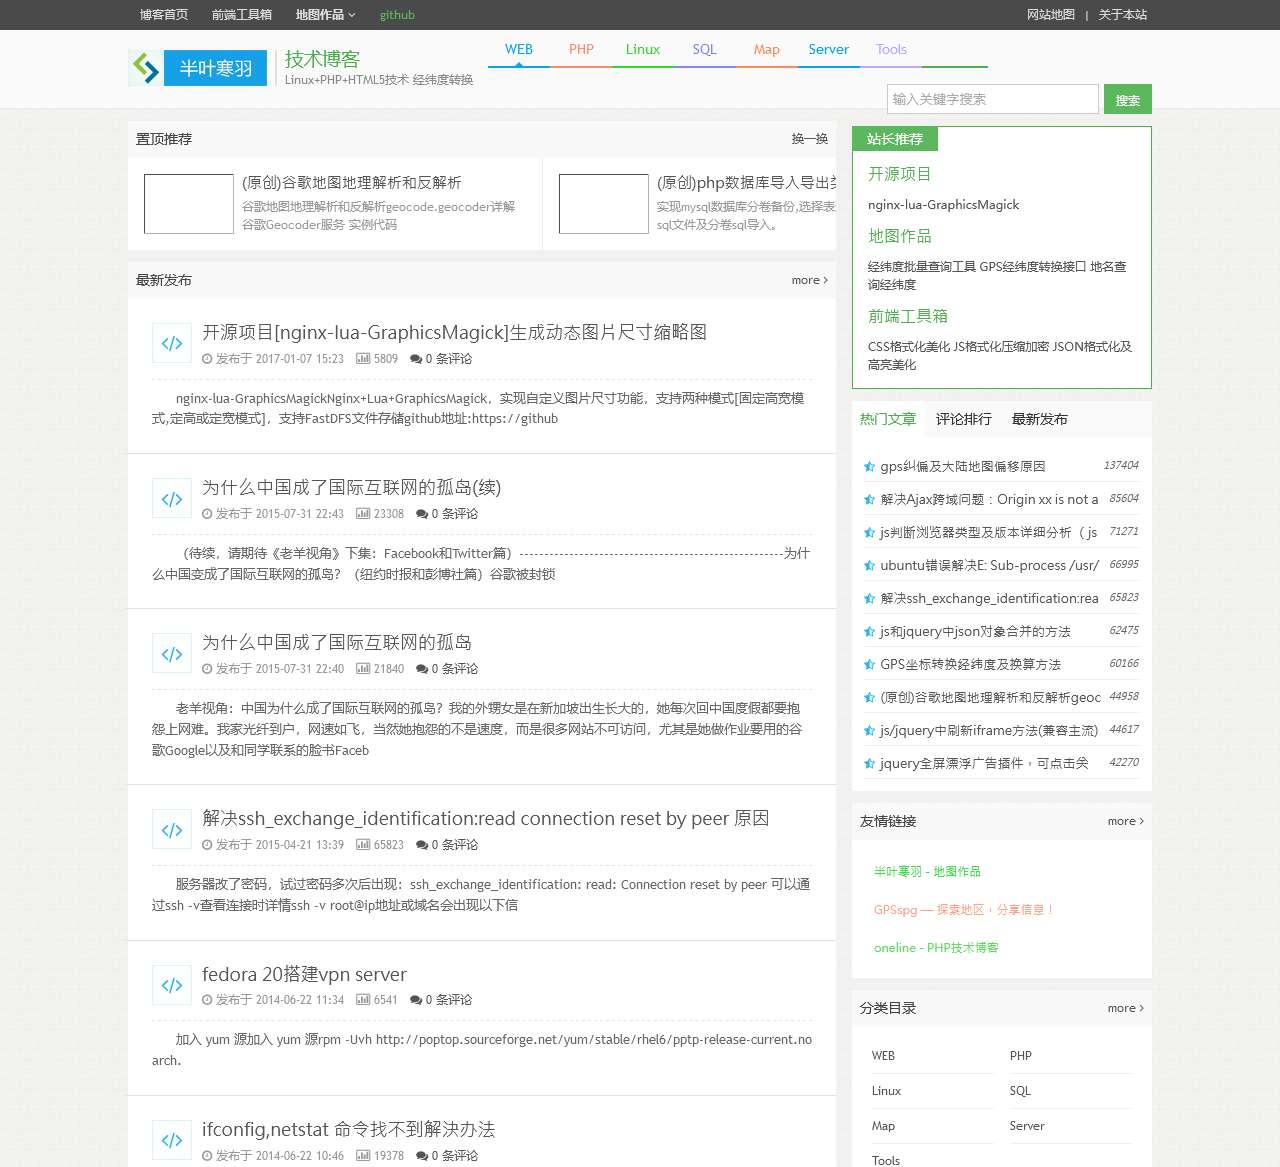Open post 开源项目[nginx-lua-GraphicsMagick]生成动态图片尺寸缩略图
The image size is (1280, 1167).
click(454, 332)
